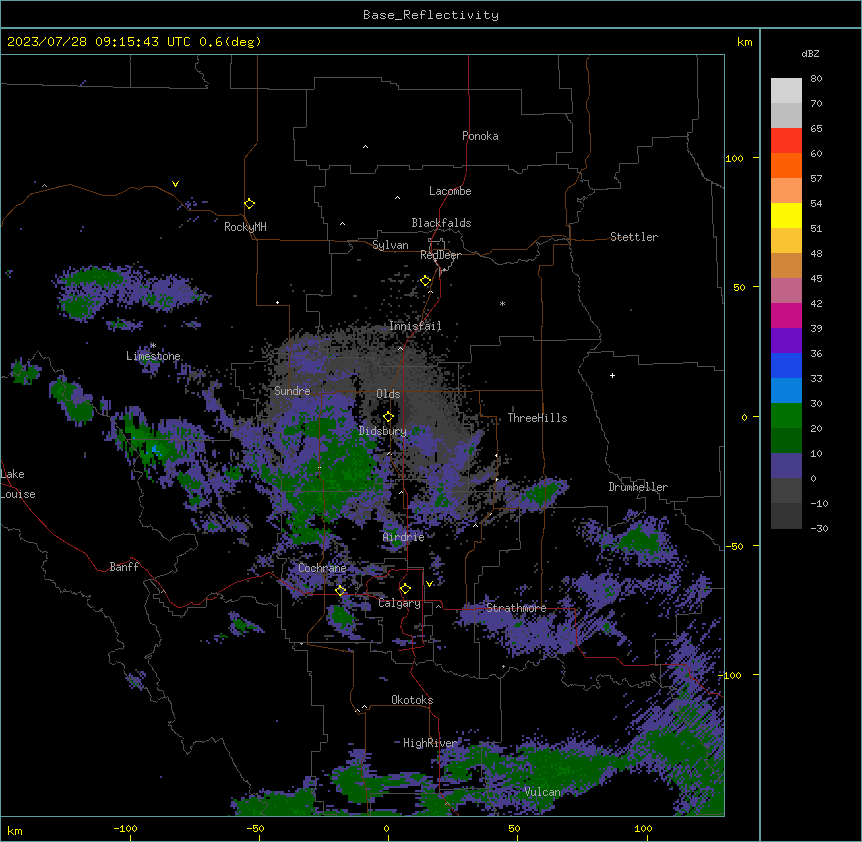Image resolution: width=862 pixels, height=842 pixels.
Task: Click the -30 value on dBZ scale
Action: [819, 528]
